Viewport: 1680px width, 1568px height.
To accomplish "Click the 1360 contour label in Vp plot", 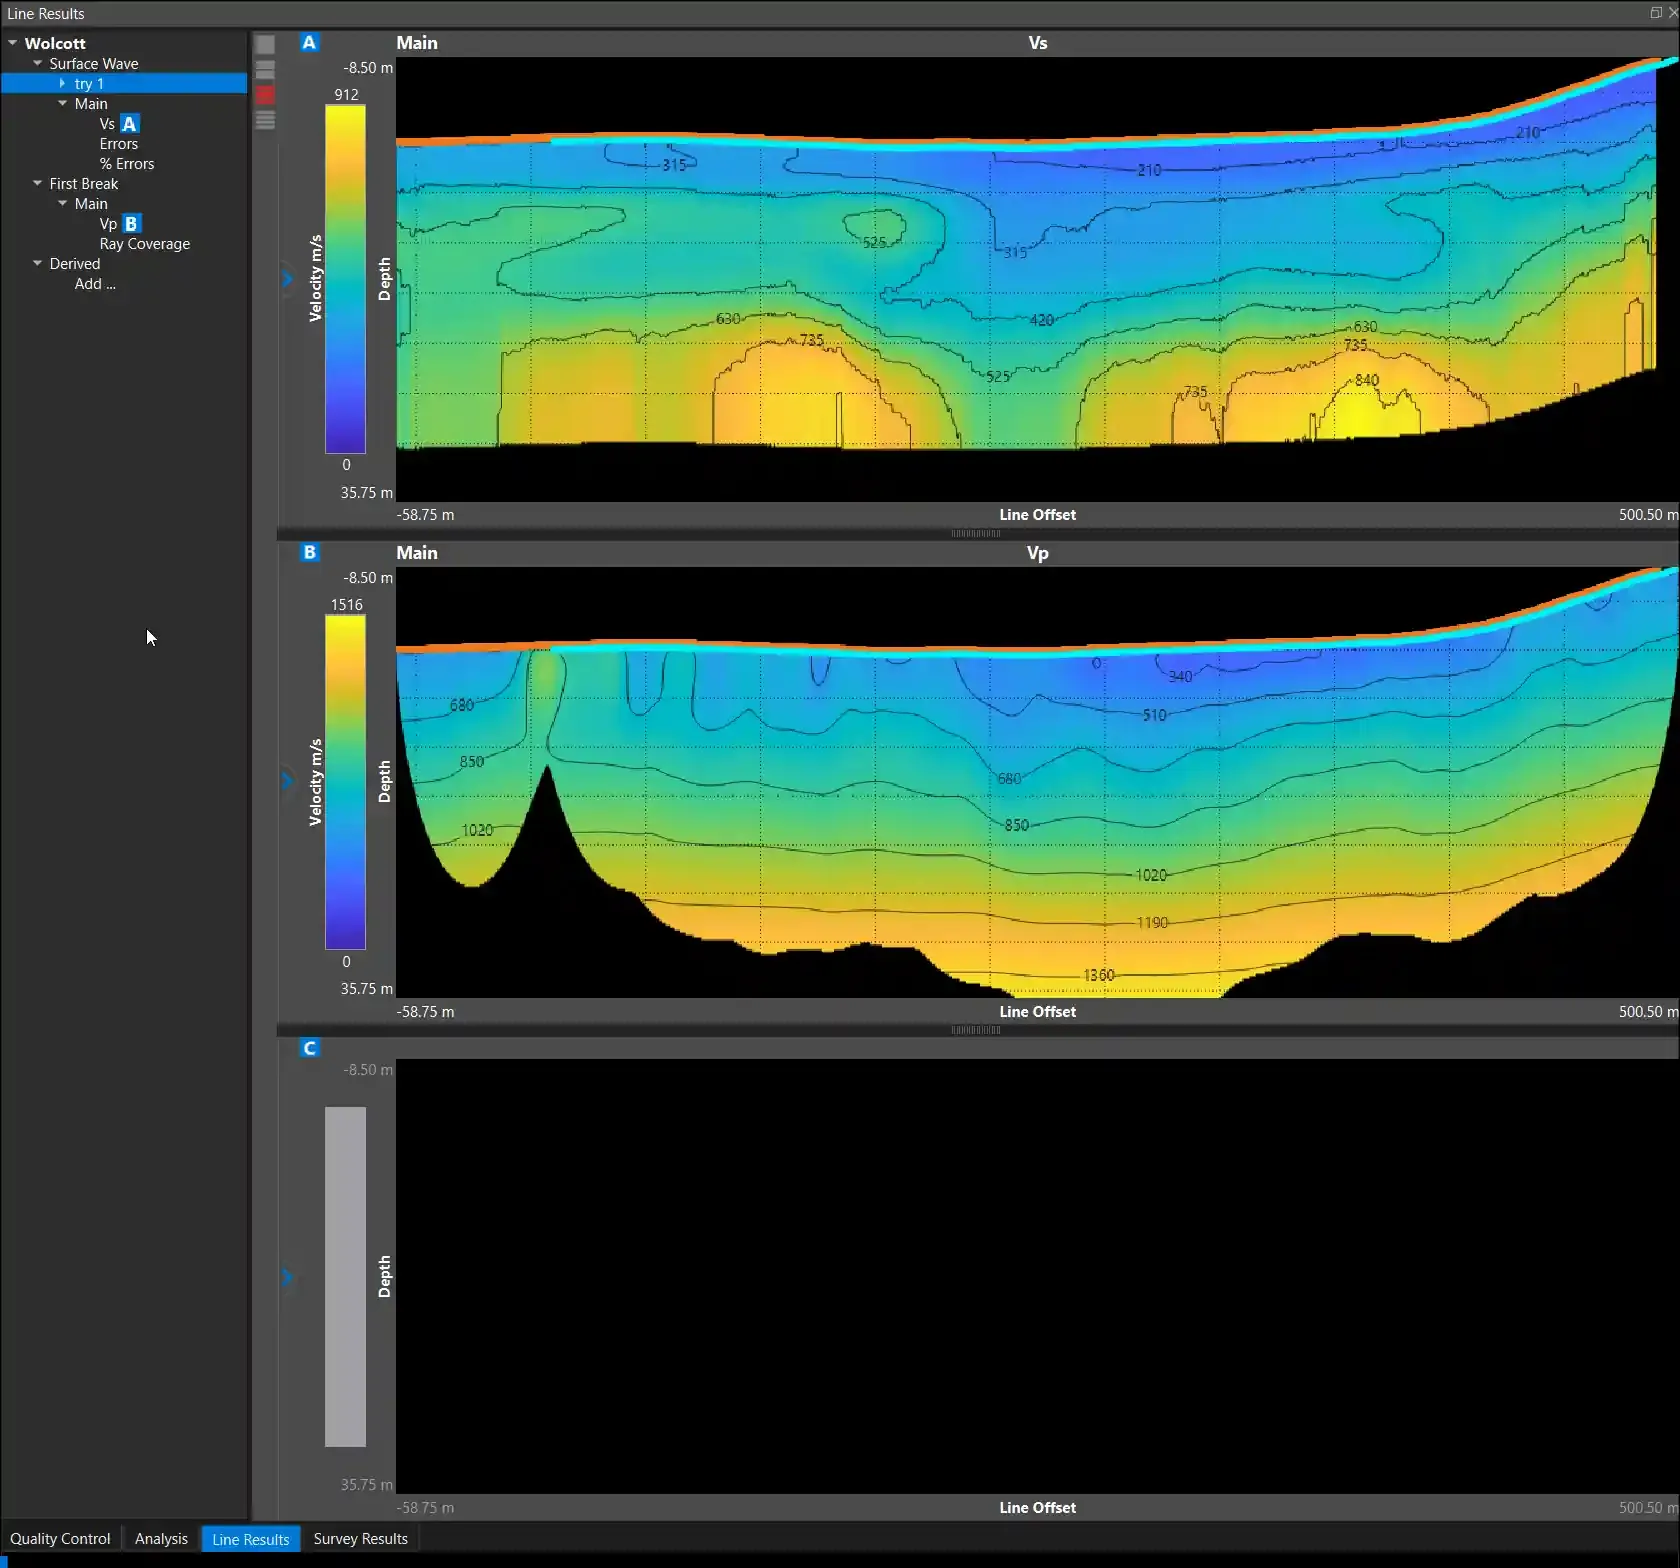I will [1099, 975].
